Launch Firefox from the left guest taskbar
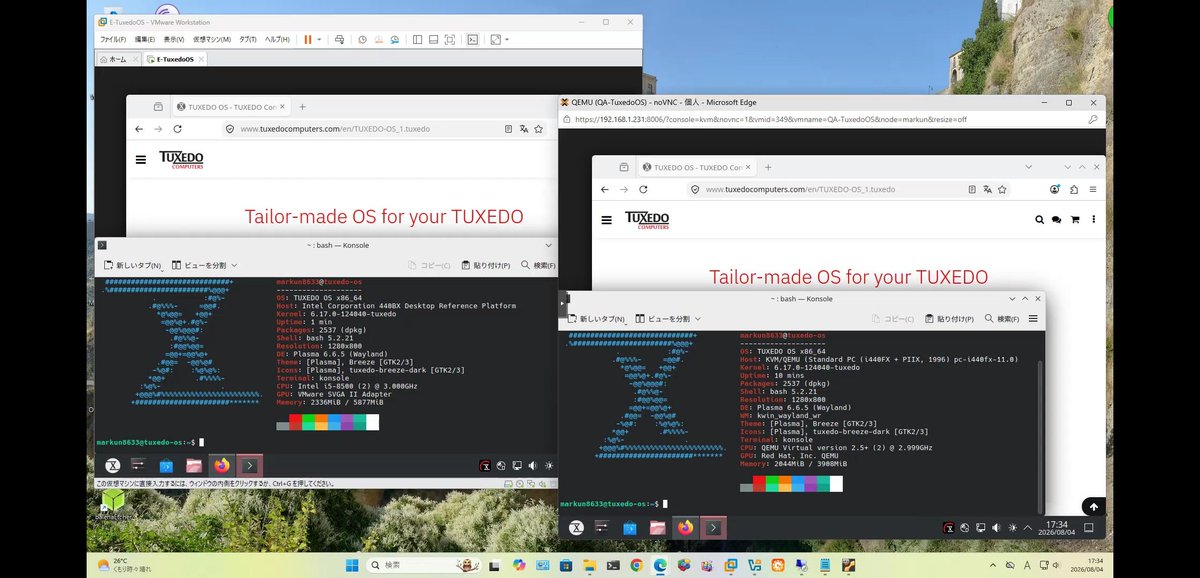The image size is (1200, 578). [221, 465]
